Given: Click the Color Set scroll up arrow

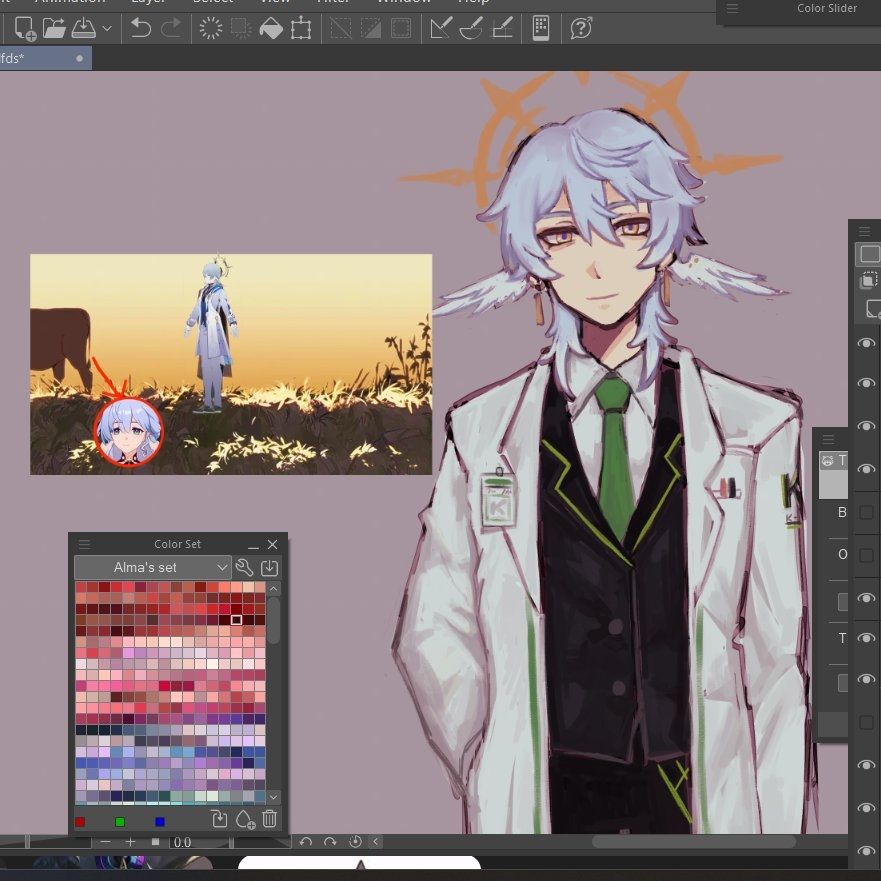Looking at the screenshot, I should (x=274, y=588).
